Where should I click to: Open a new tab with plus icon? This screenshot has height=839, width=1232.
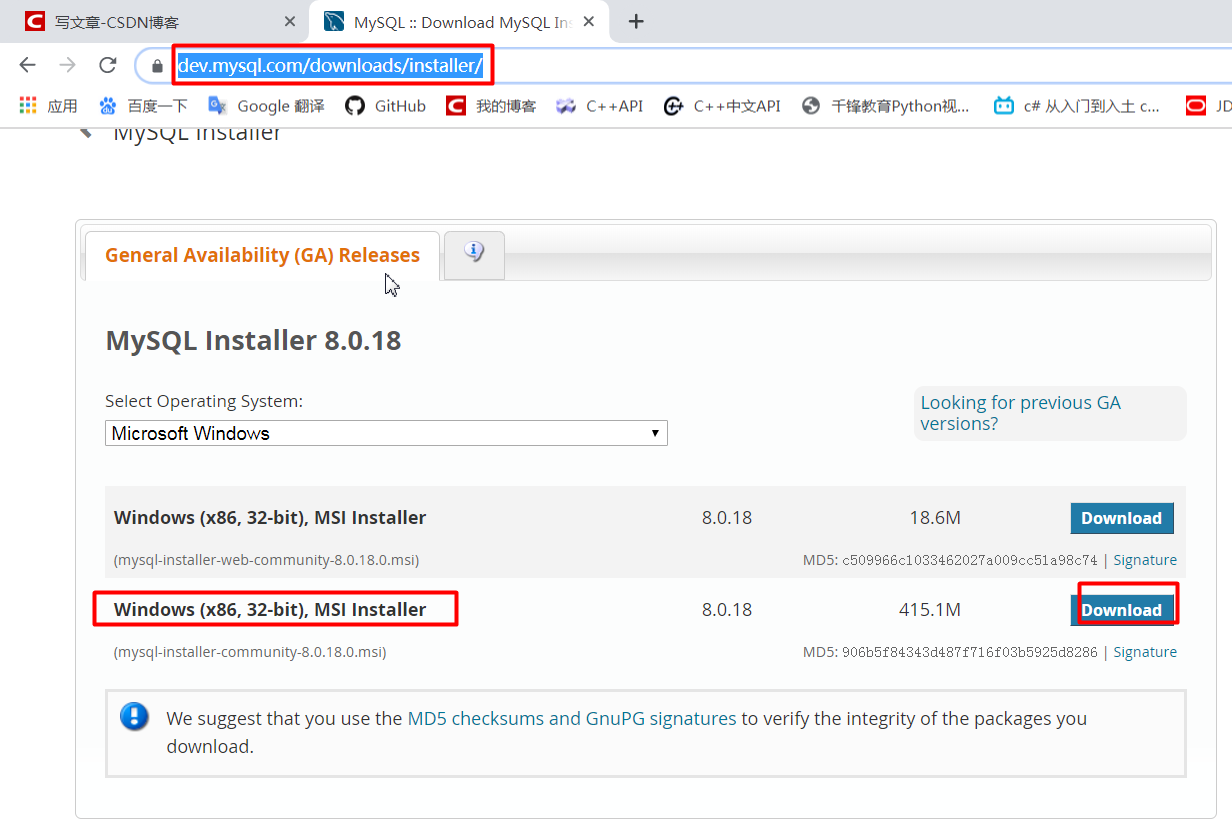[636, 21]
